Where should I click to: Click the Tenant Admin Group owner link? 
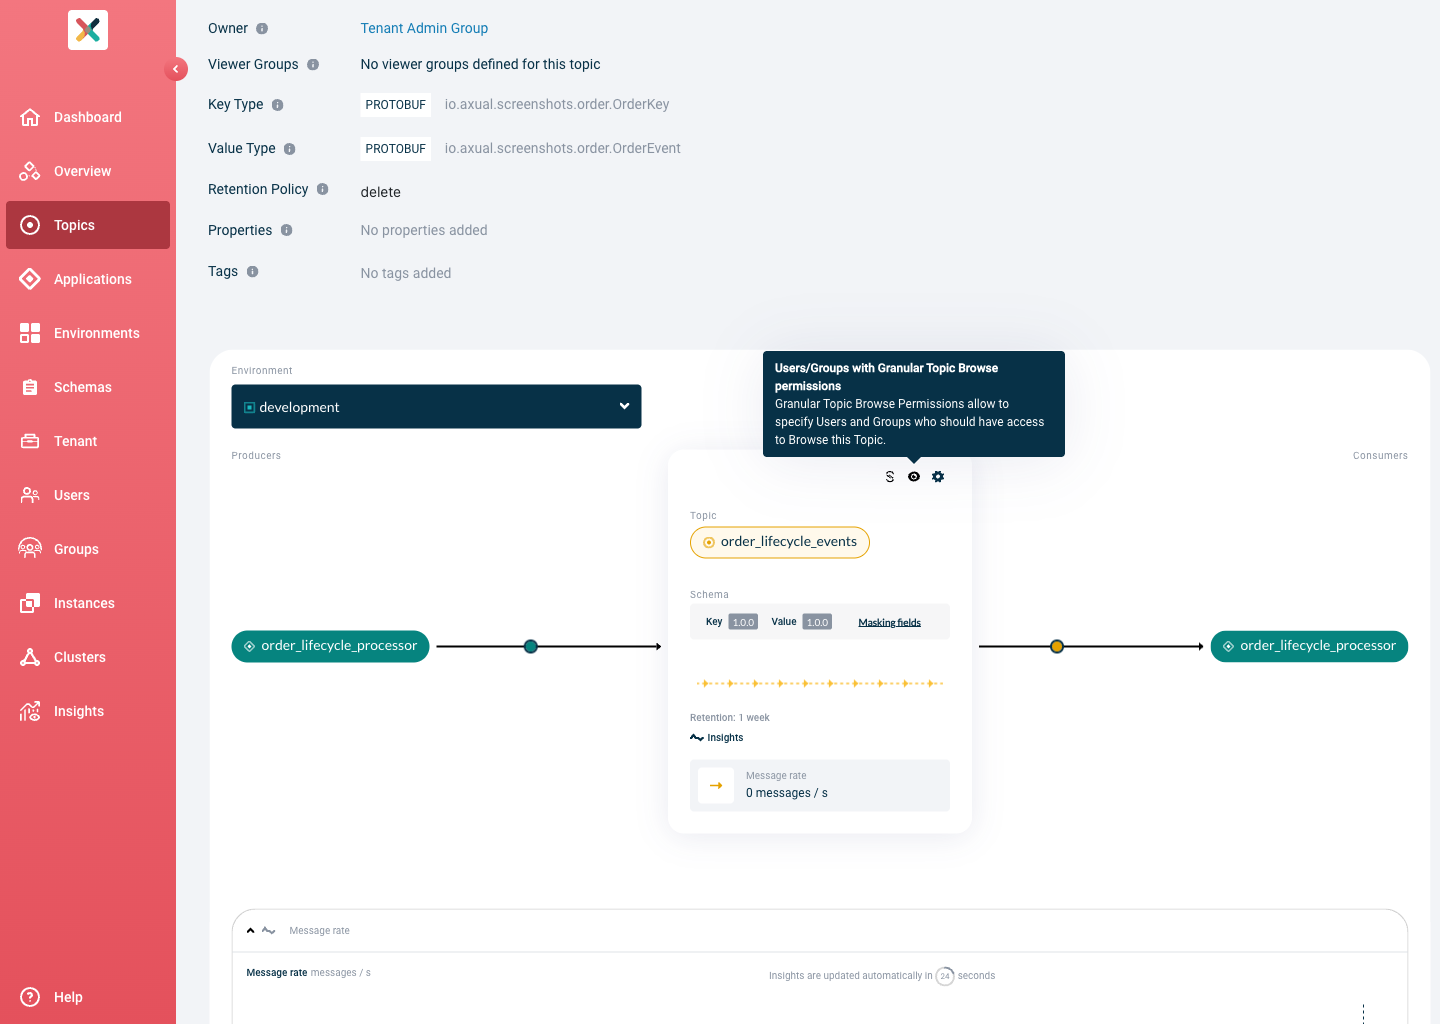tap(424, 28)
